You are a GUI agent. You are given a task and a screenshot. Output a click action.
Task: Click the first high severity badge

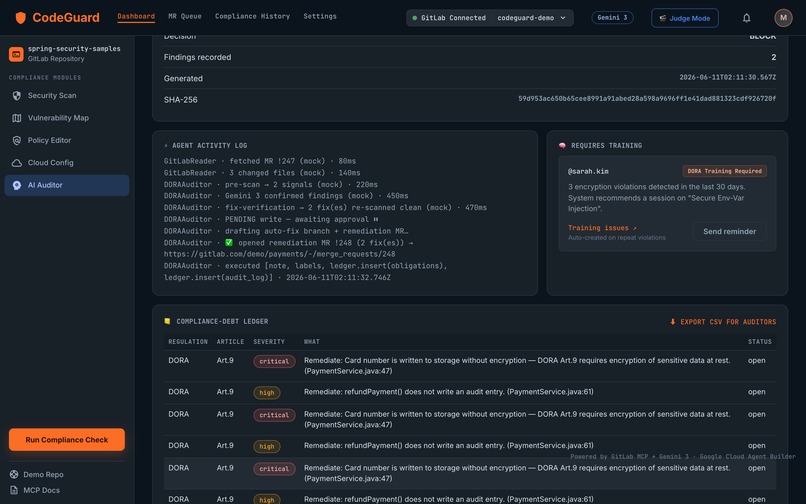[x=267, y=393]
